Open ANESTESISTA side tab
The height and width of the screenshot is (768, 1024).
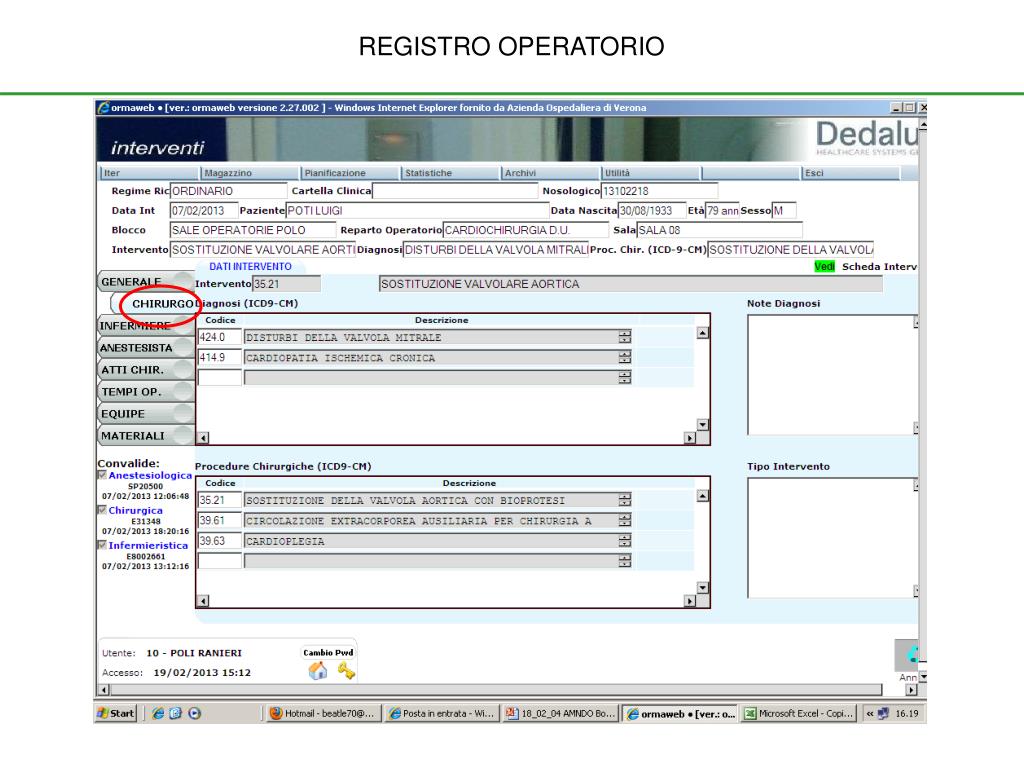(145, 347)
